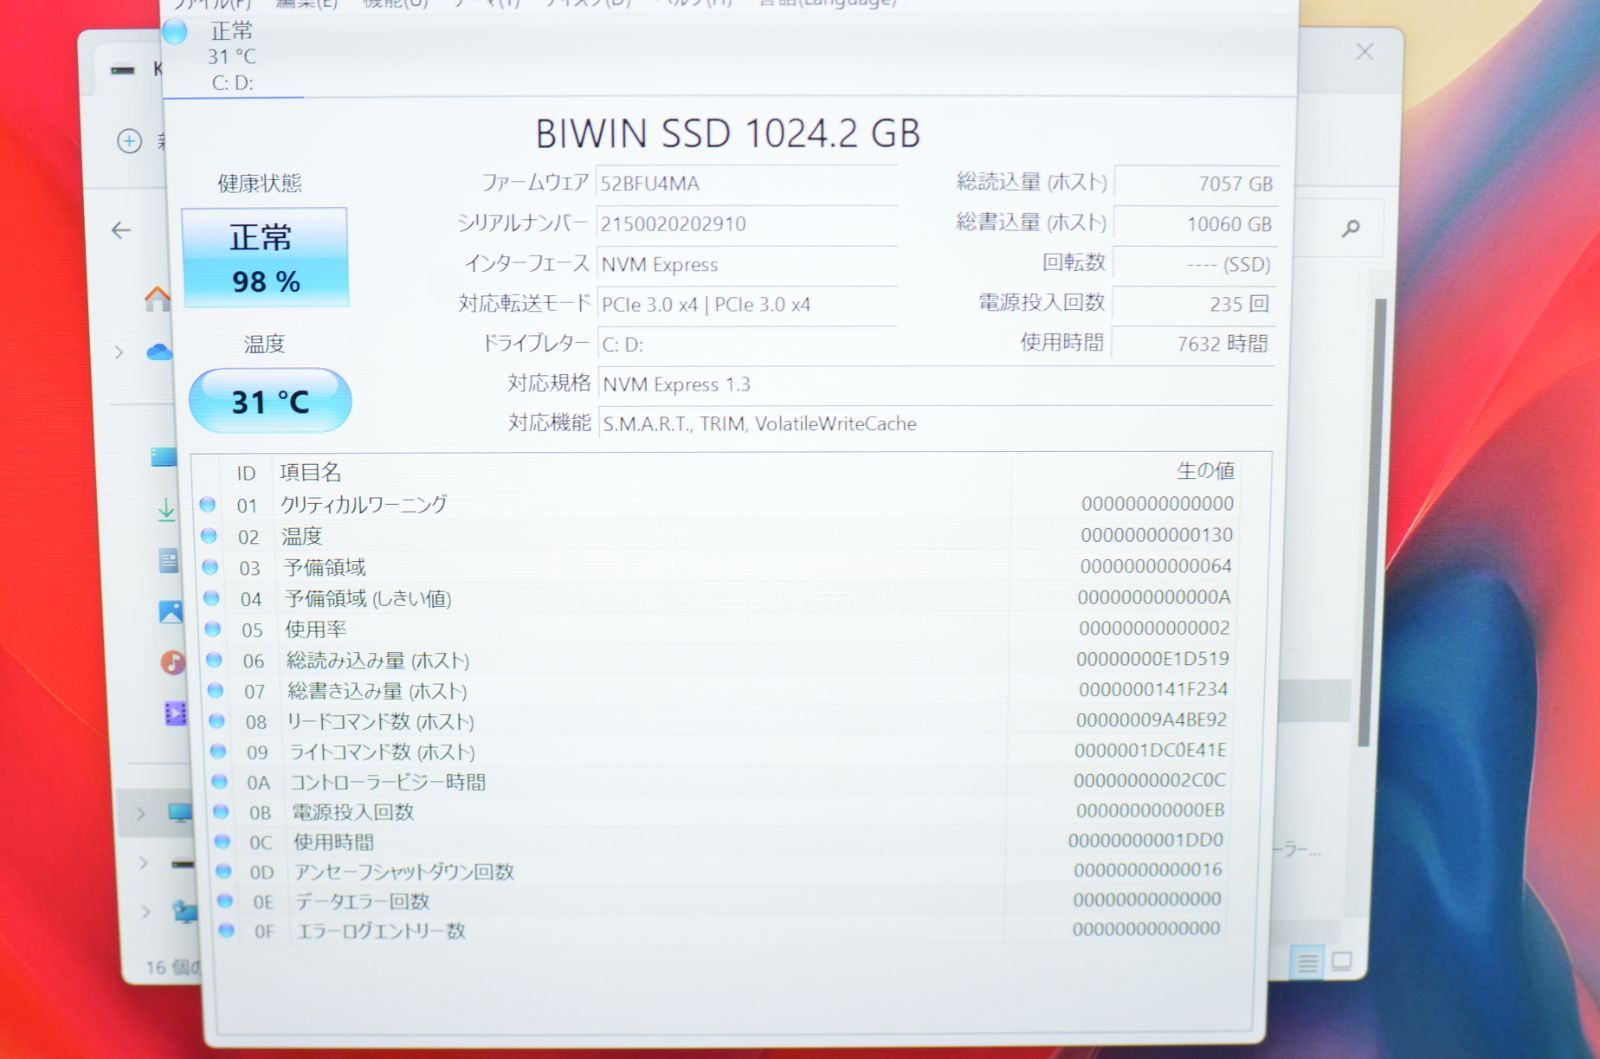Click the status circle for ライトコマンド数 (ホスト)
This screenshot has height=1059, width=1600.
click(x=218, y=751)
